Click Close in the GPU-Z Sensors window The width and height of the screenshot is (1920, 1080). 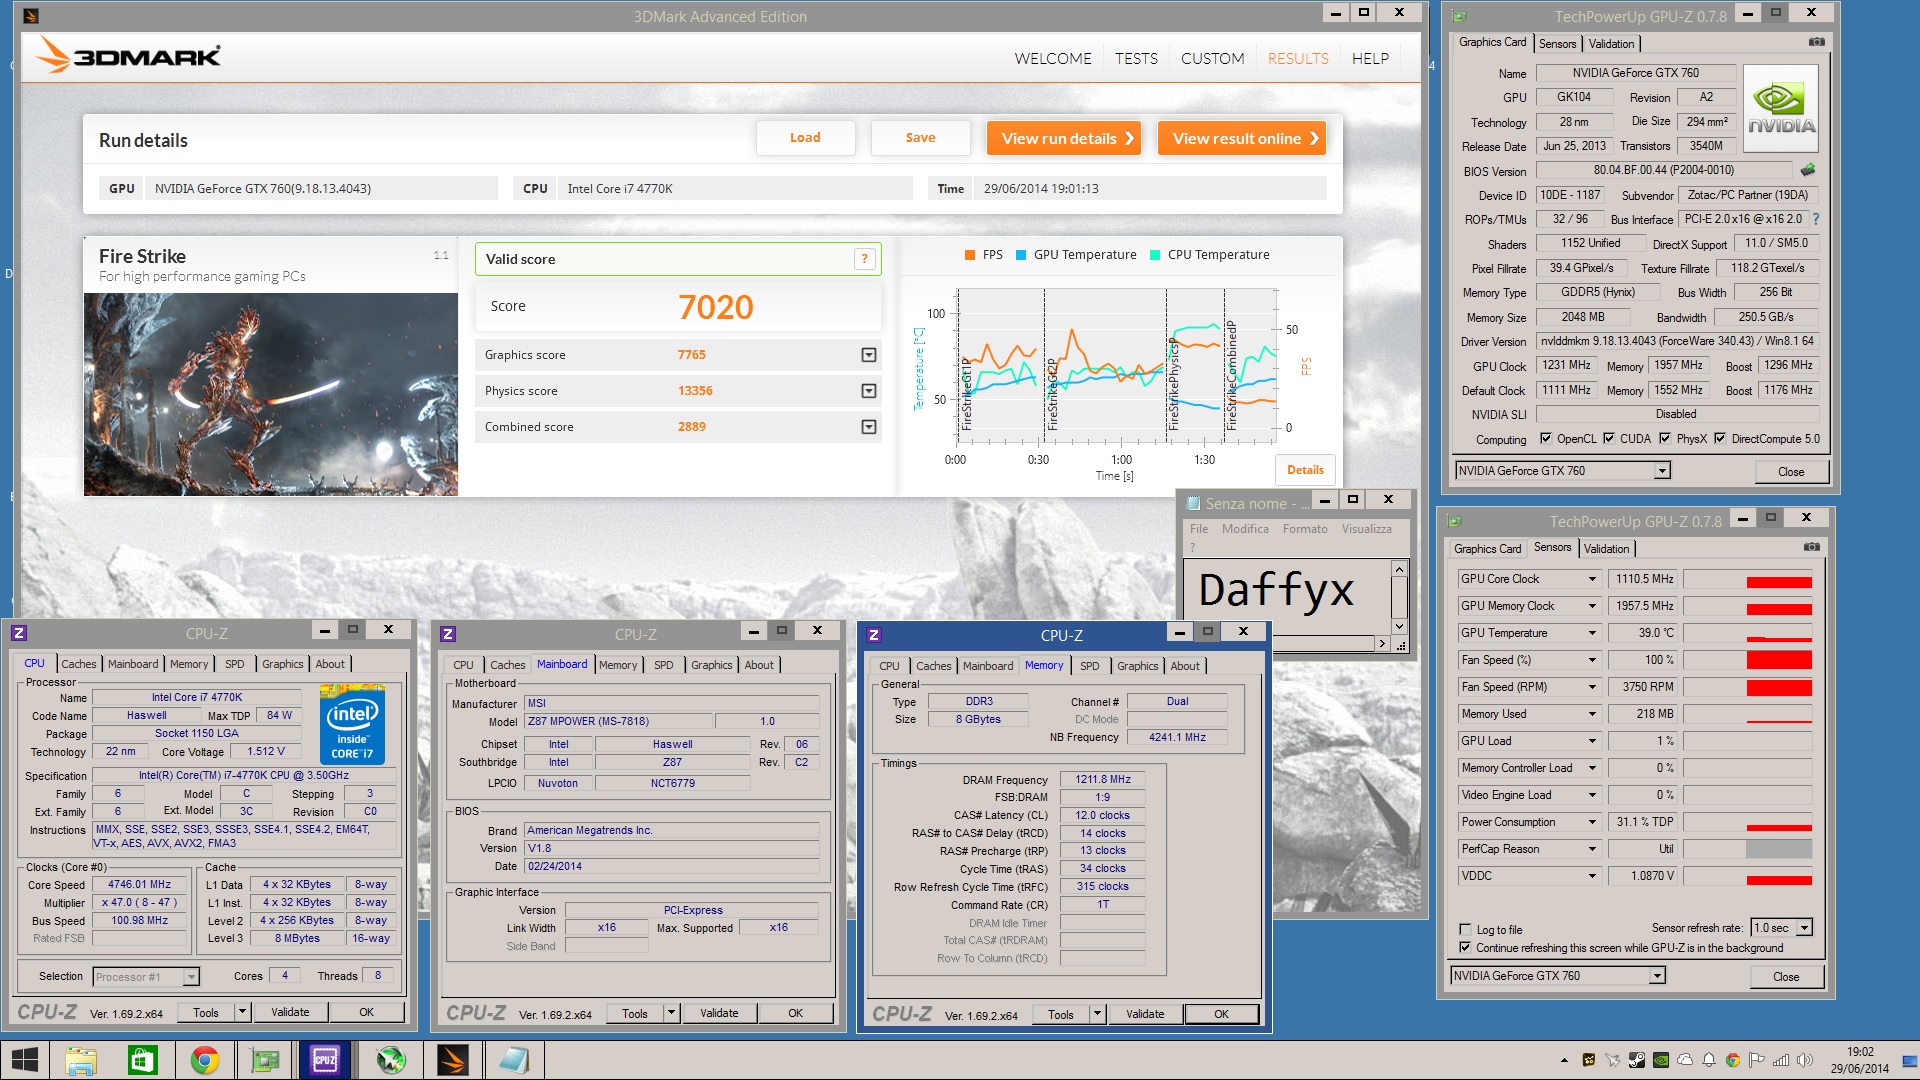[x=1786, y=977]
